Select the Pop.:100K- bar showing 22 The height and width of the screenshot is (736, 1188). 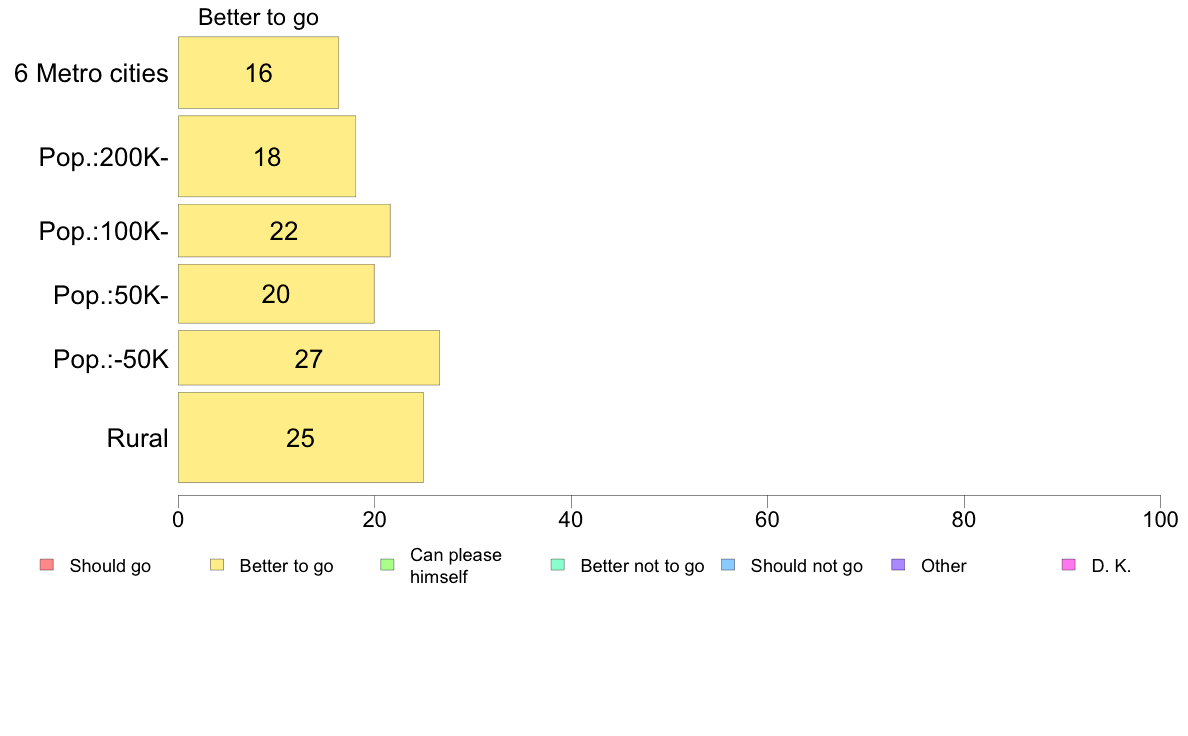coord(284,230)
